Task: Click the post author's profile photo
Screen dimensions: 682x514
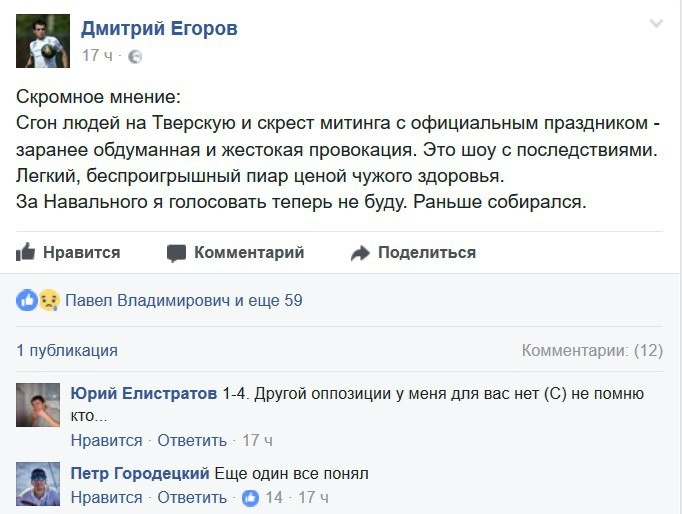Action: click(x=43, y=41)
